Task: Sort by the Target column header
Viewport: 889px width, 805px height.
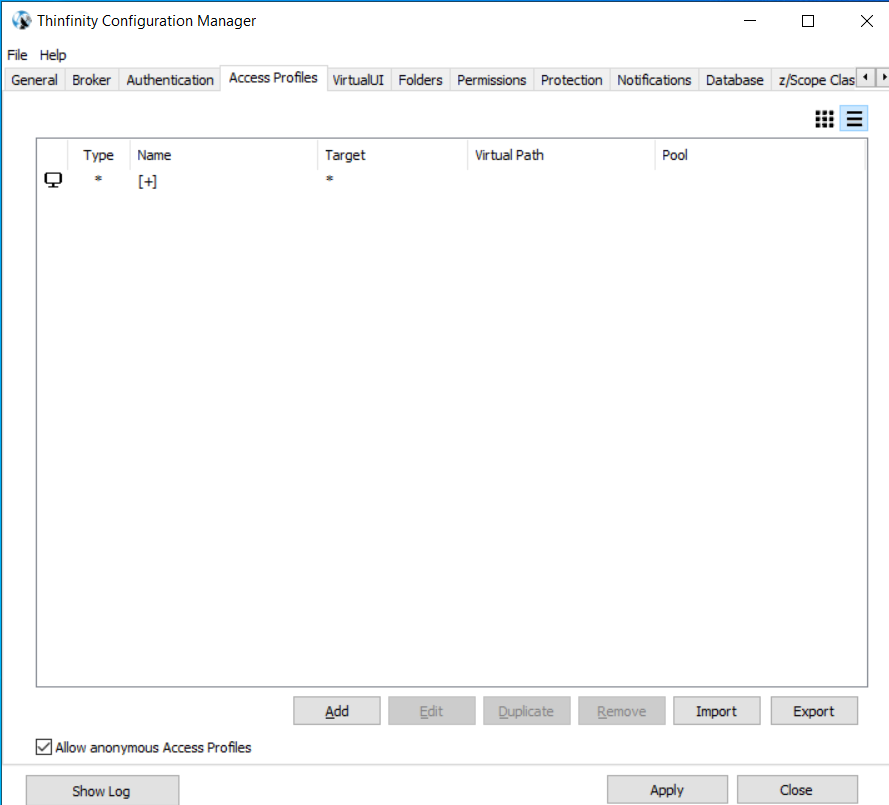Action: 392,155
